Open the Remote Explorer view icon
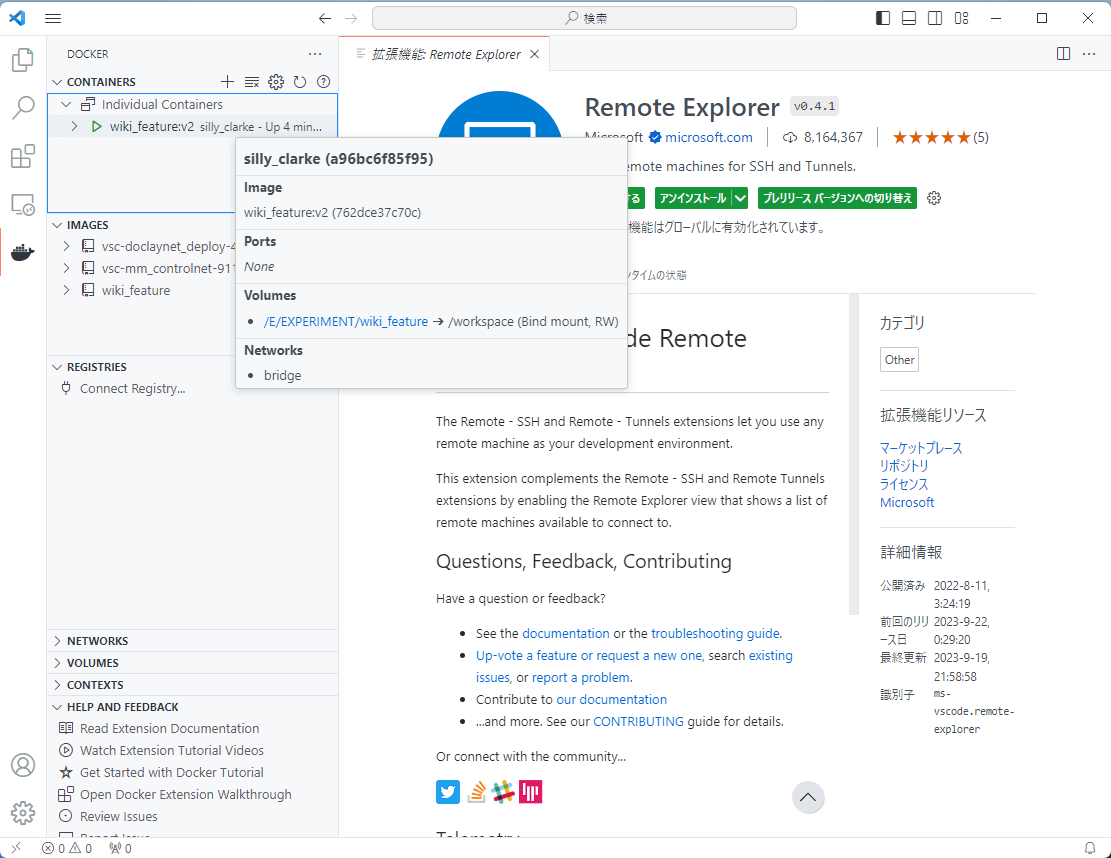This screenshot has width=1111, height=858. point(23,205)
